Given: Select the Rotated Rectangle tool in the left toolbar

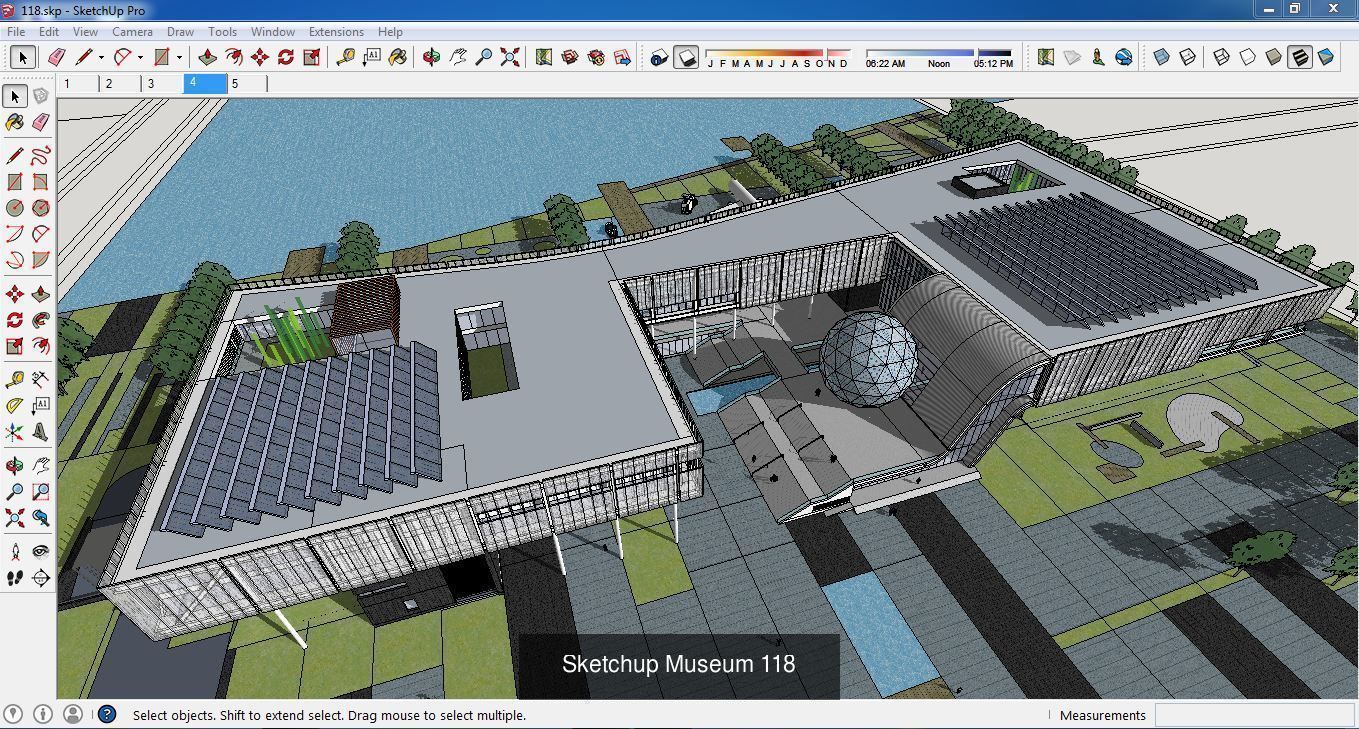Looking at the screenshot, I should 40,182.
